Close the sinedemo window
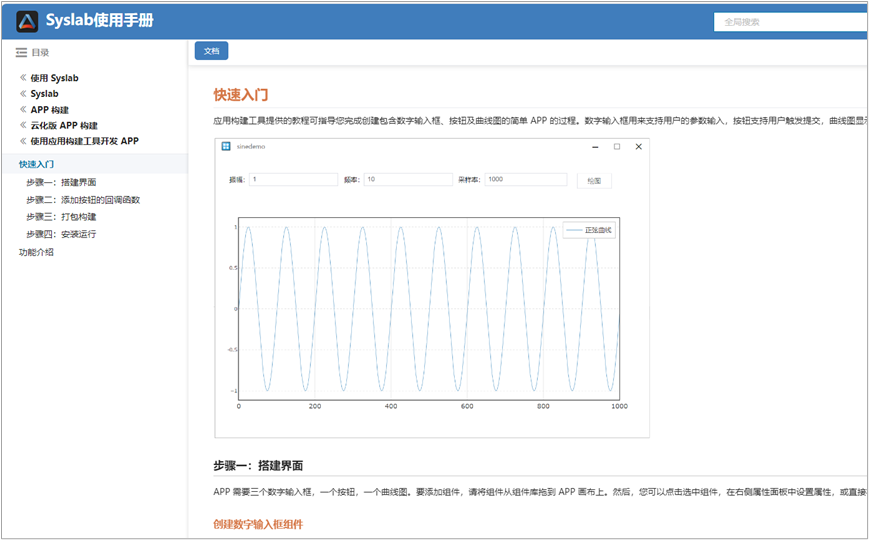Screen dimensions: 869x540 (638, 146)
